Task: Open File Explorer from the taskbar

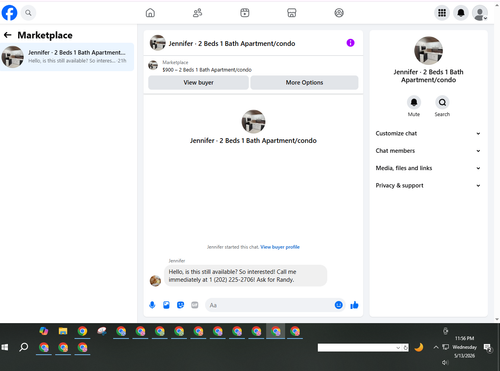Action: (63, 331)
